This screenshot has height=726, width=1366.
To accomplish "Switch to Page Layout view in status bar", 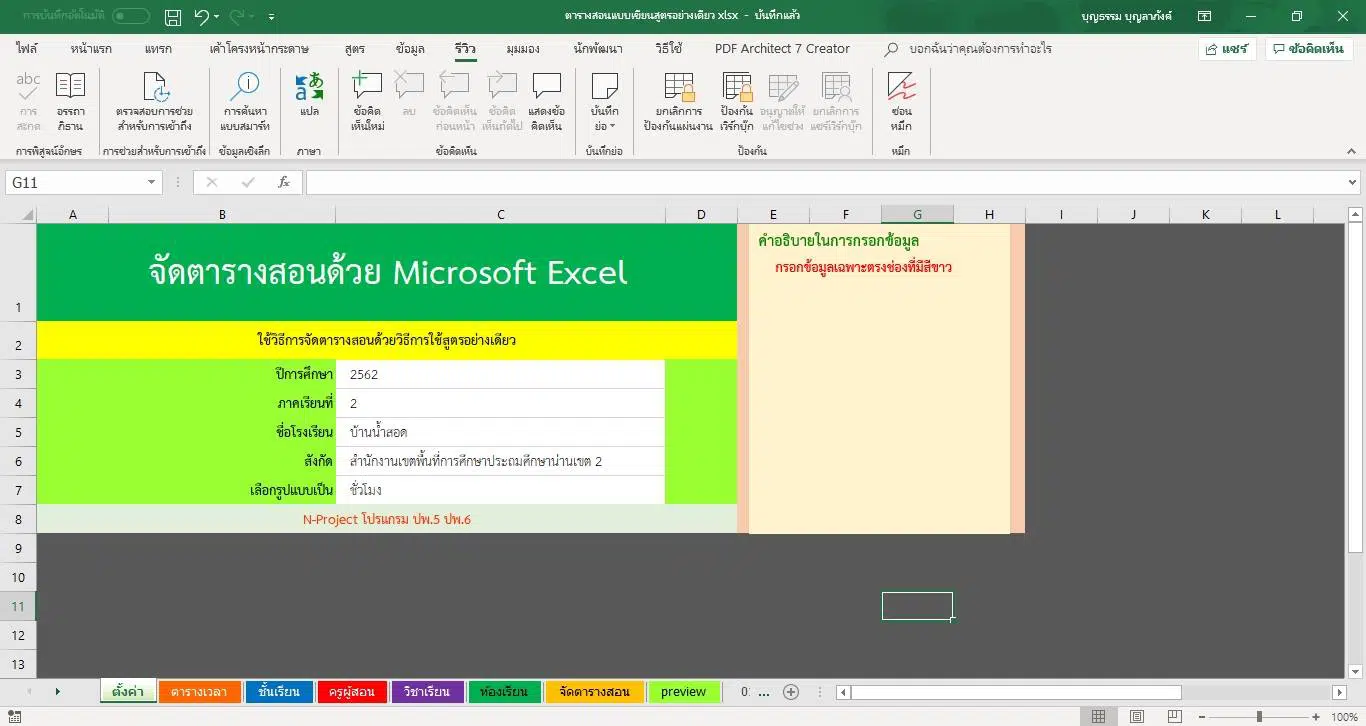I will (x=1137, y=716).
